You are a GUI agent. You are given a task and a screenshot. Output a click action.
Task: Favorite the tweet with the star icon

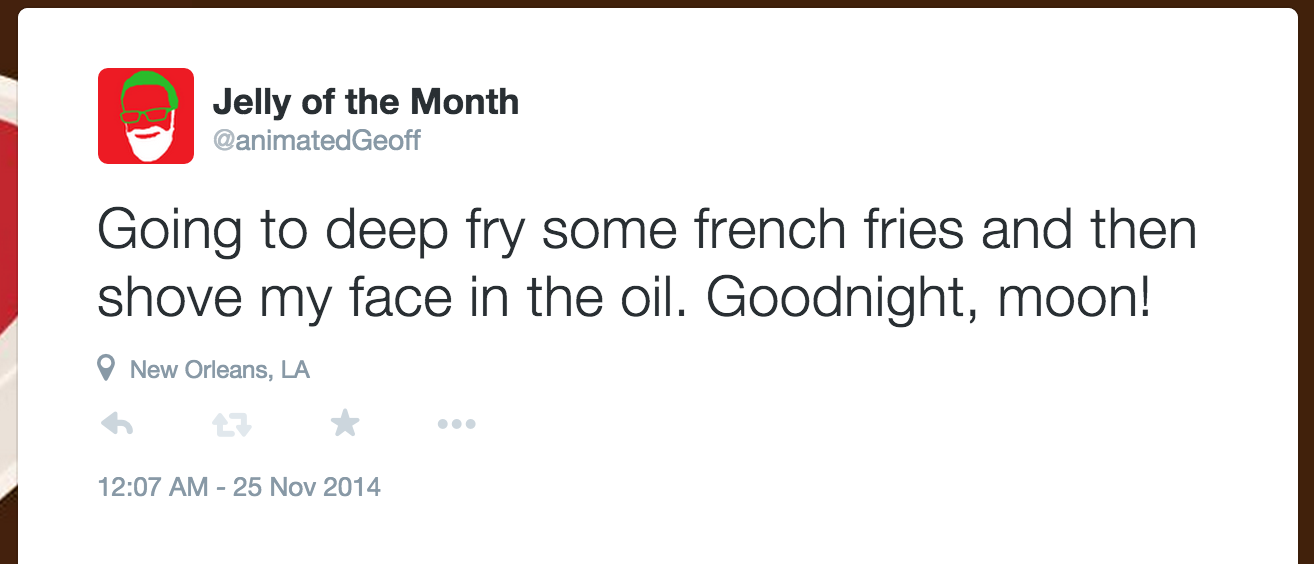point(345,424)
